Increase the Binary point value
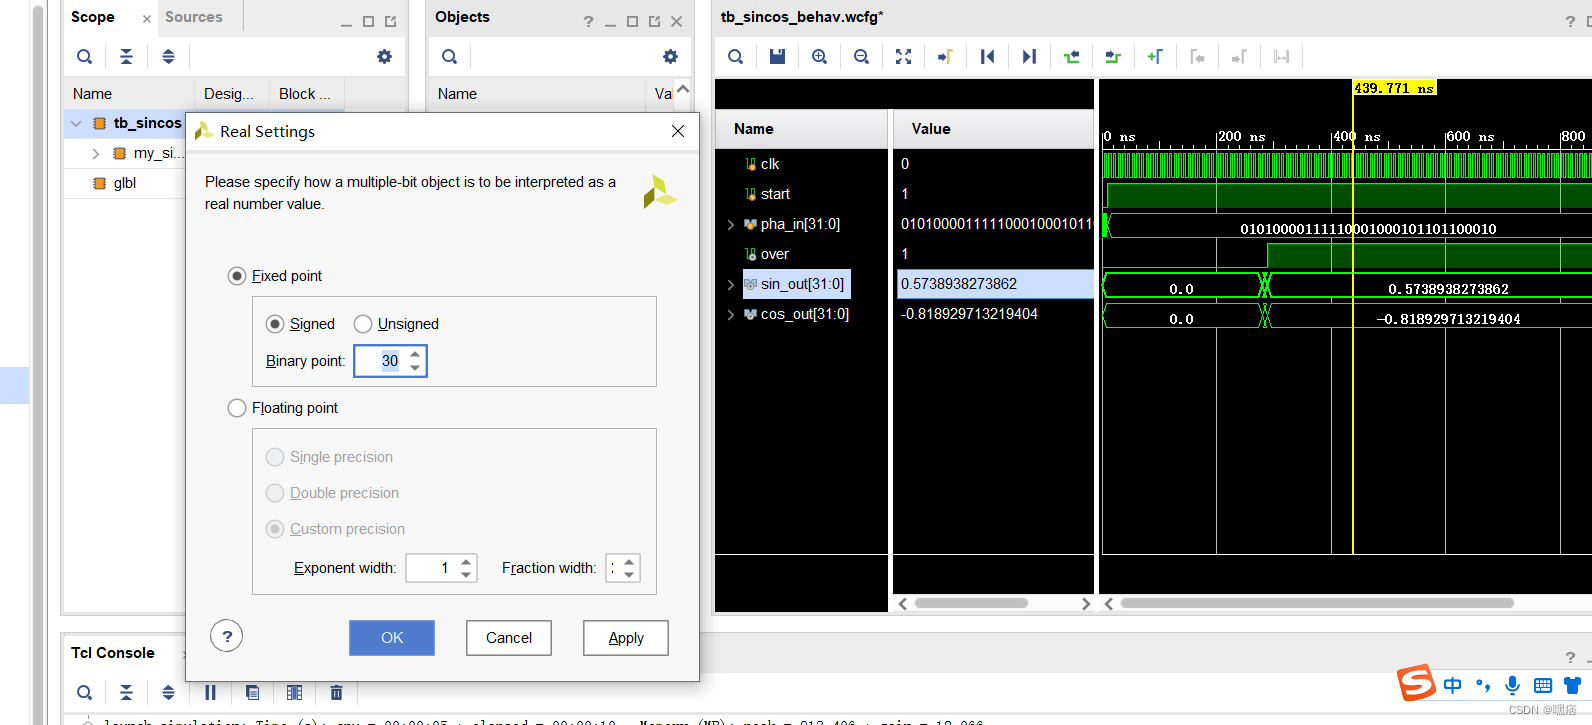The height and width of the screenshot is (725, 1592). (x=415, y=354)
